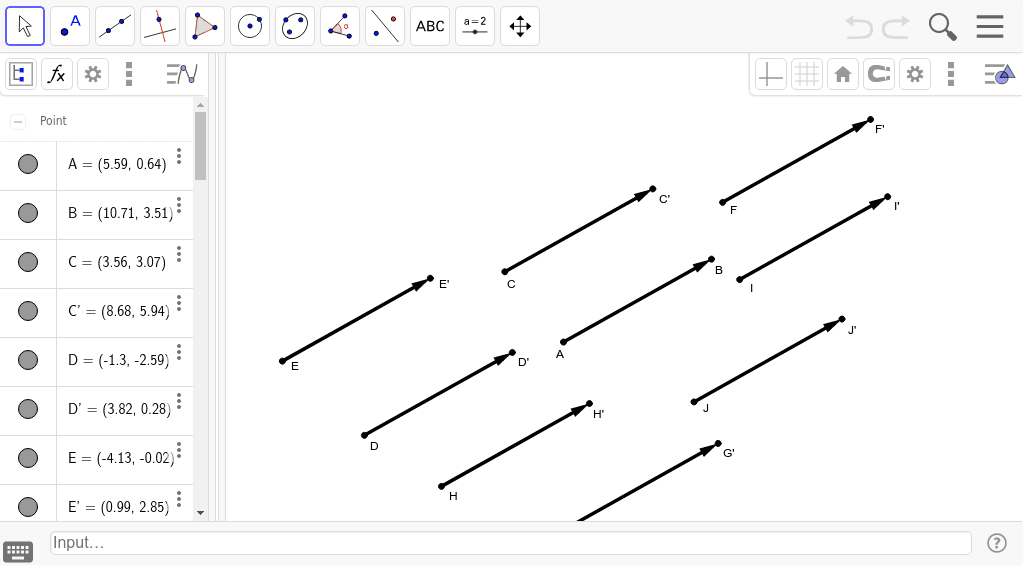
Task: Click point J' in graphics view
Action: point(842,319)
